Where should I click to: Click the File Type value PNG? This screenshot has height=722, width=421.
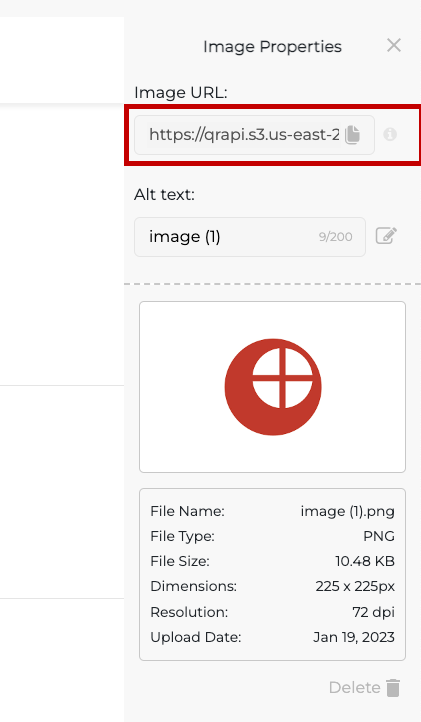379,536
